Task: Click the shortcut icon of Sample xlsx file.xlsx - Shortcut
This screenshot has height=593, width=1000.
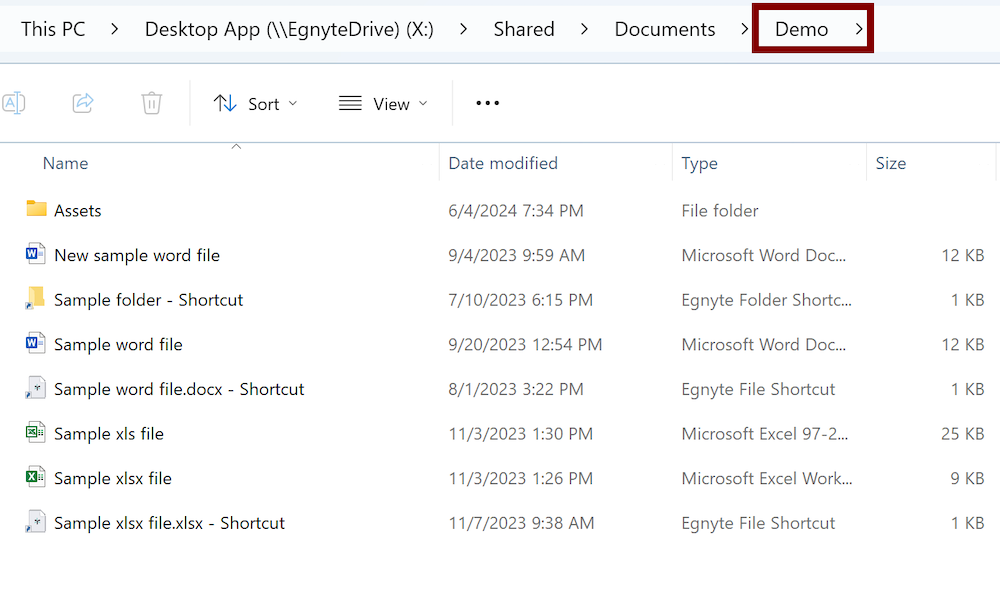Action: [34, 522]
